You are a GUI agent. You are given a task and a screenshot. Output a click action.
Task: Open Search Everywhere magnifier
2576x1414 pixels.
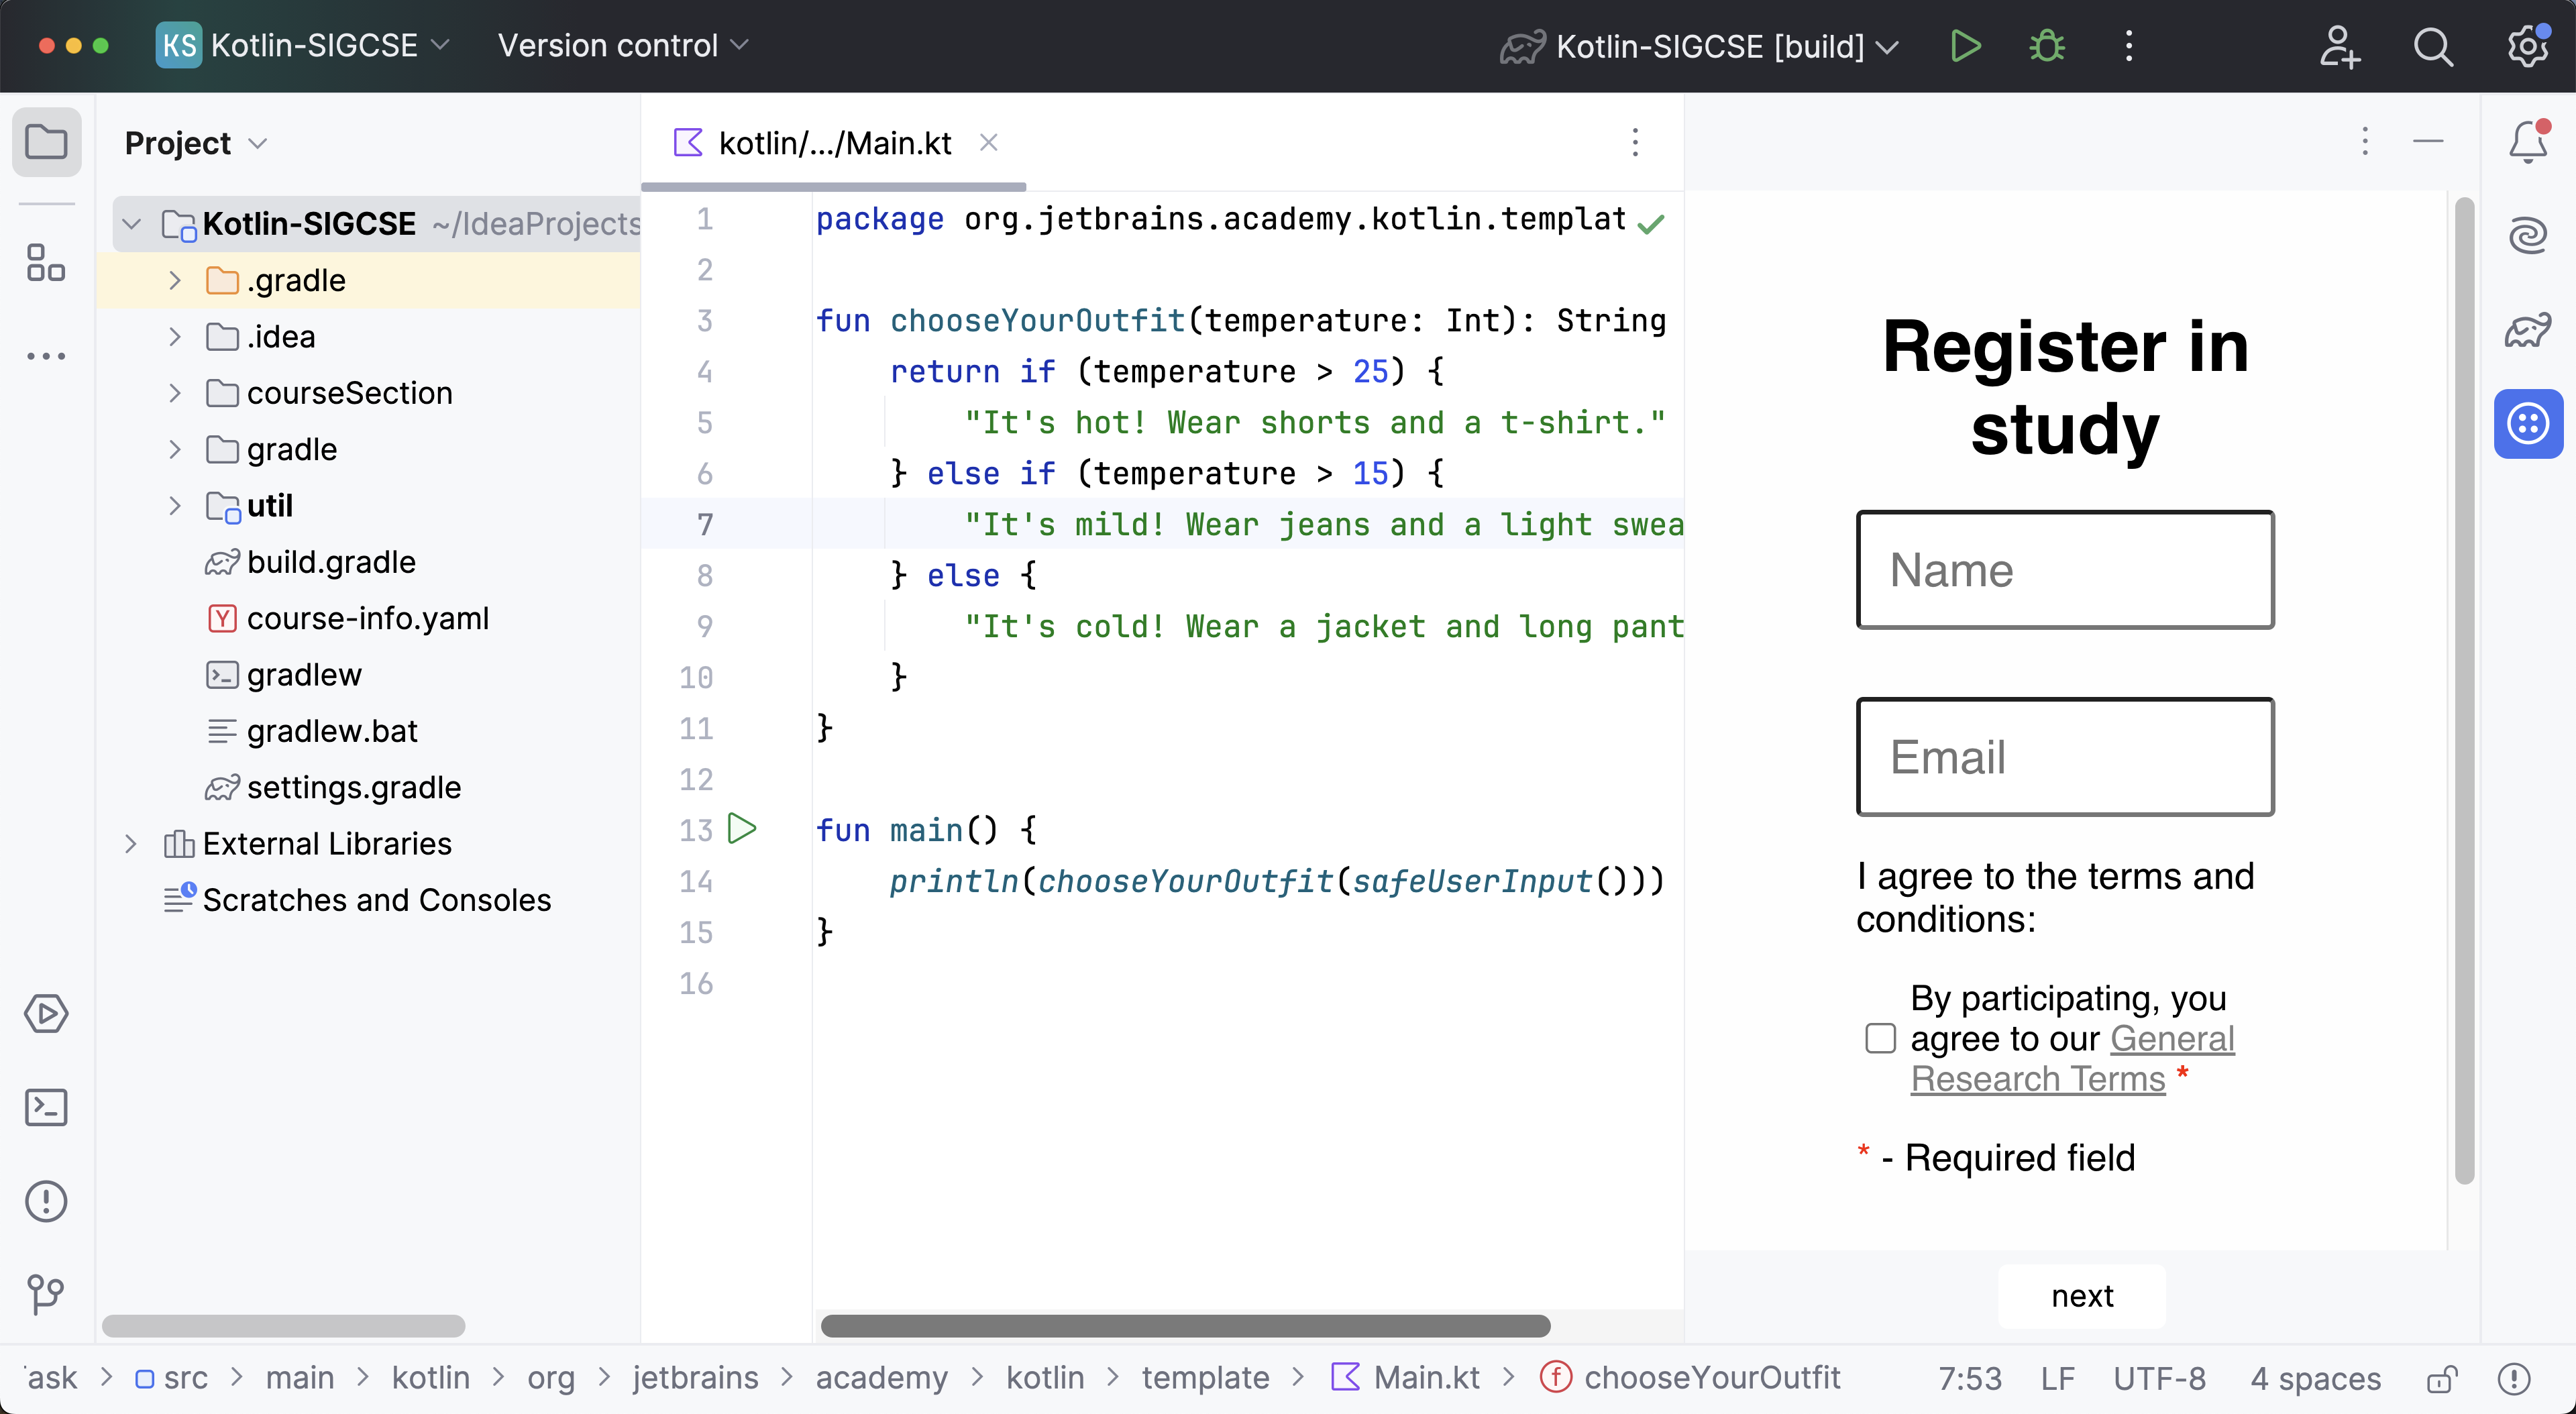click(x=2433, y=46)
